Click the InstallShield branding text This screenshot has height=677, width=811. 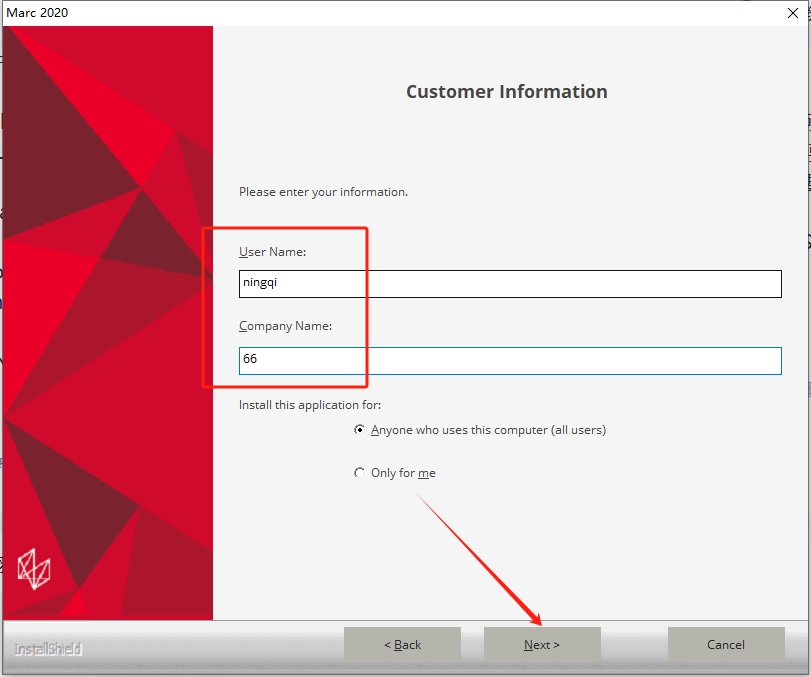click(x=48, y=649)
